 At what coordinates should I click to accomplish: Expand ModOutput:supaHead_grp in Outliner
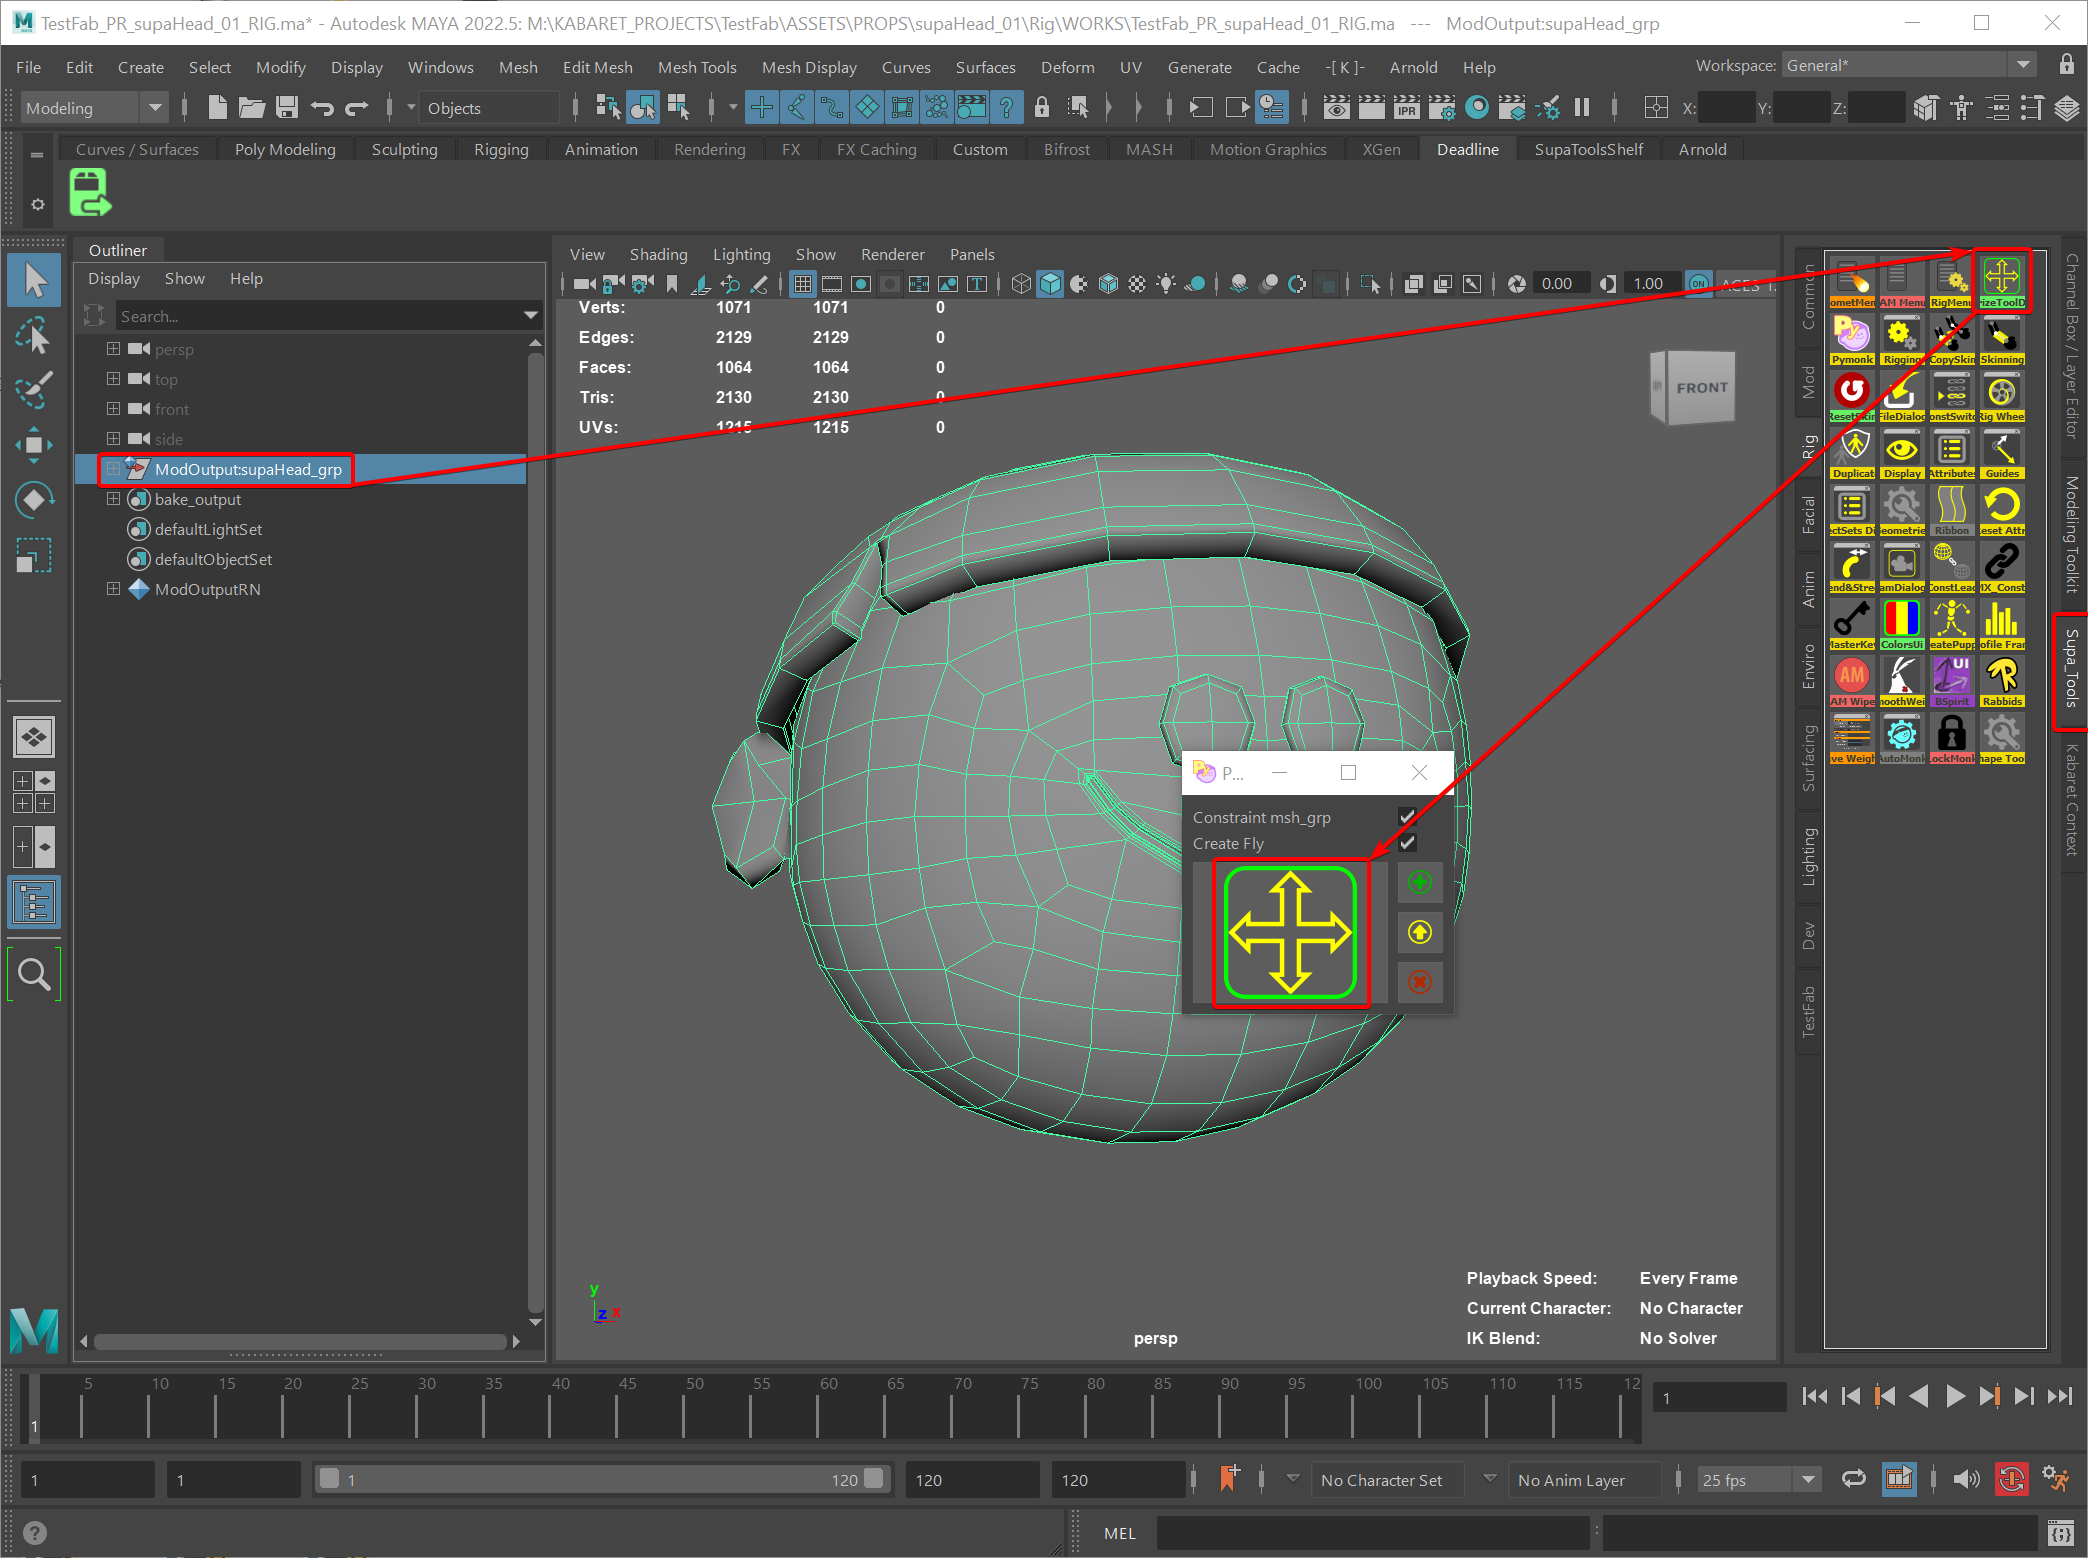tap(113, 468)
